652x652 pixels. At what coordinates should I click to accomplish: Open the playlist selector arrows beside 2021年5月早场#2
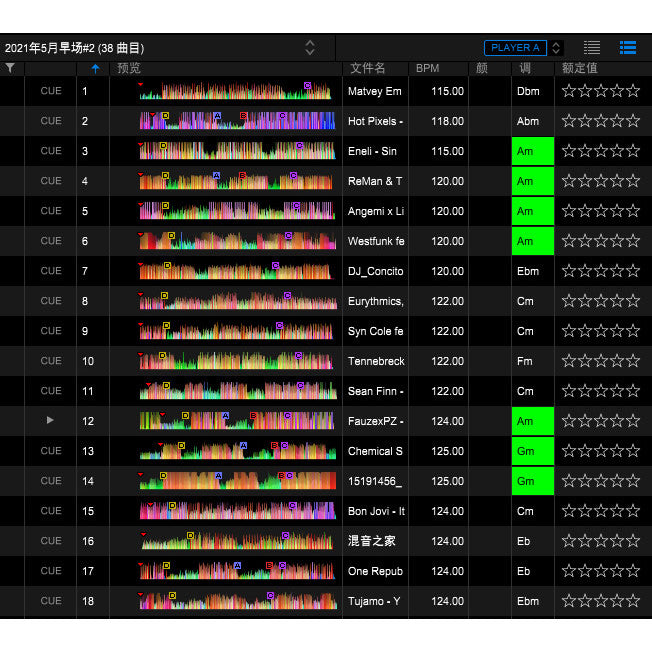310,48
